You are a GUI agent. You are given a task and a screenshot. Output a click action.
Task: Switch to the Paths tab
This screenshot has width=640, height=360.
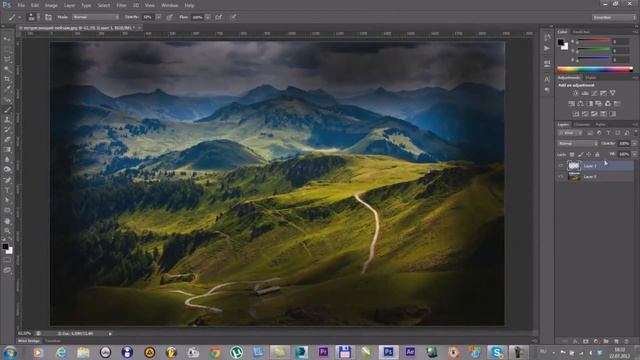[x=600, y=124]
